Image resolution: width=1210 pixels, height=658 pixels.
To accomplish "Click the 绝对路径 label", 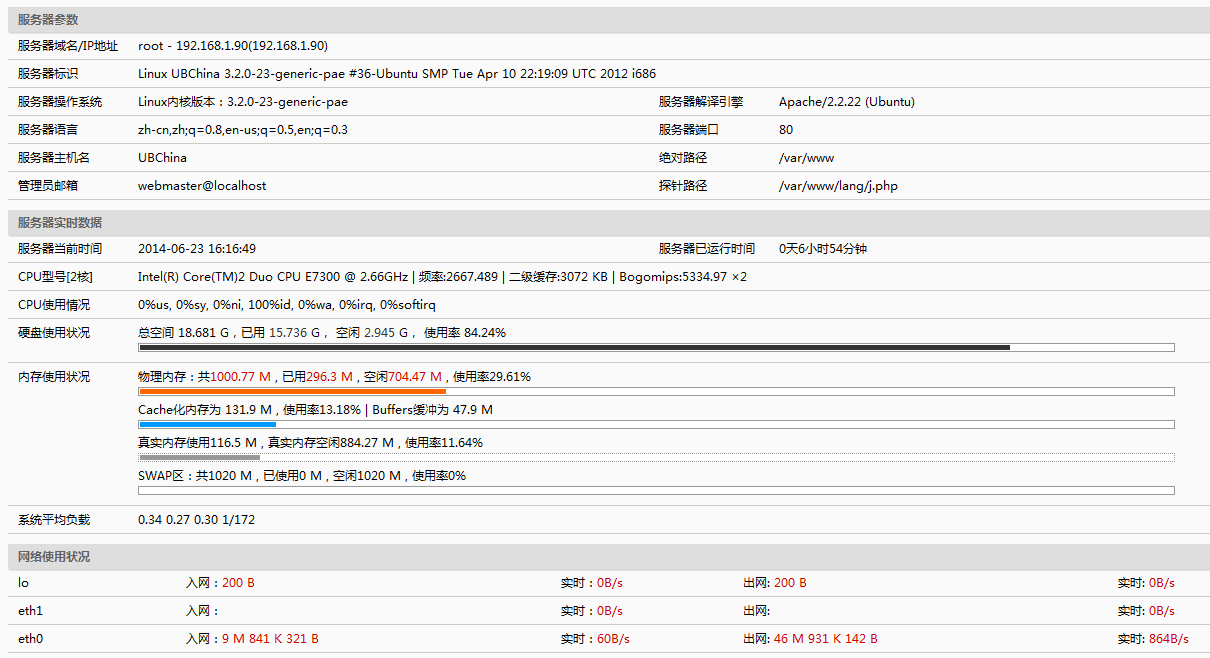I will [x=683, y=158].
